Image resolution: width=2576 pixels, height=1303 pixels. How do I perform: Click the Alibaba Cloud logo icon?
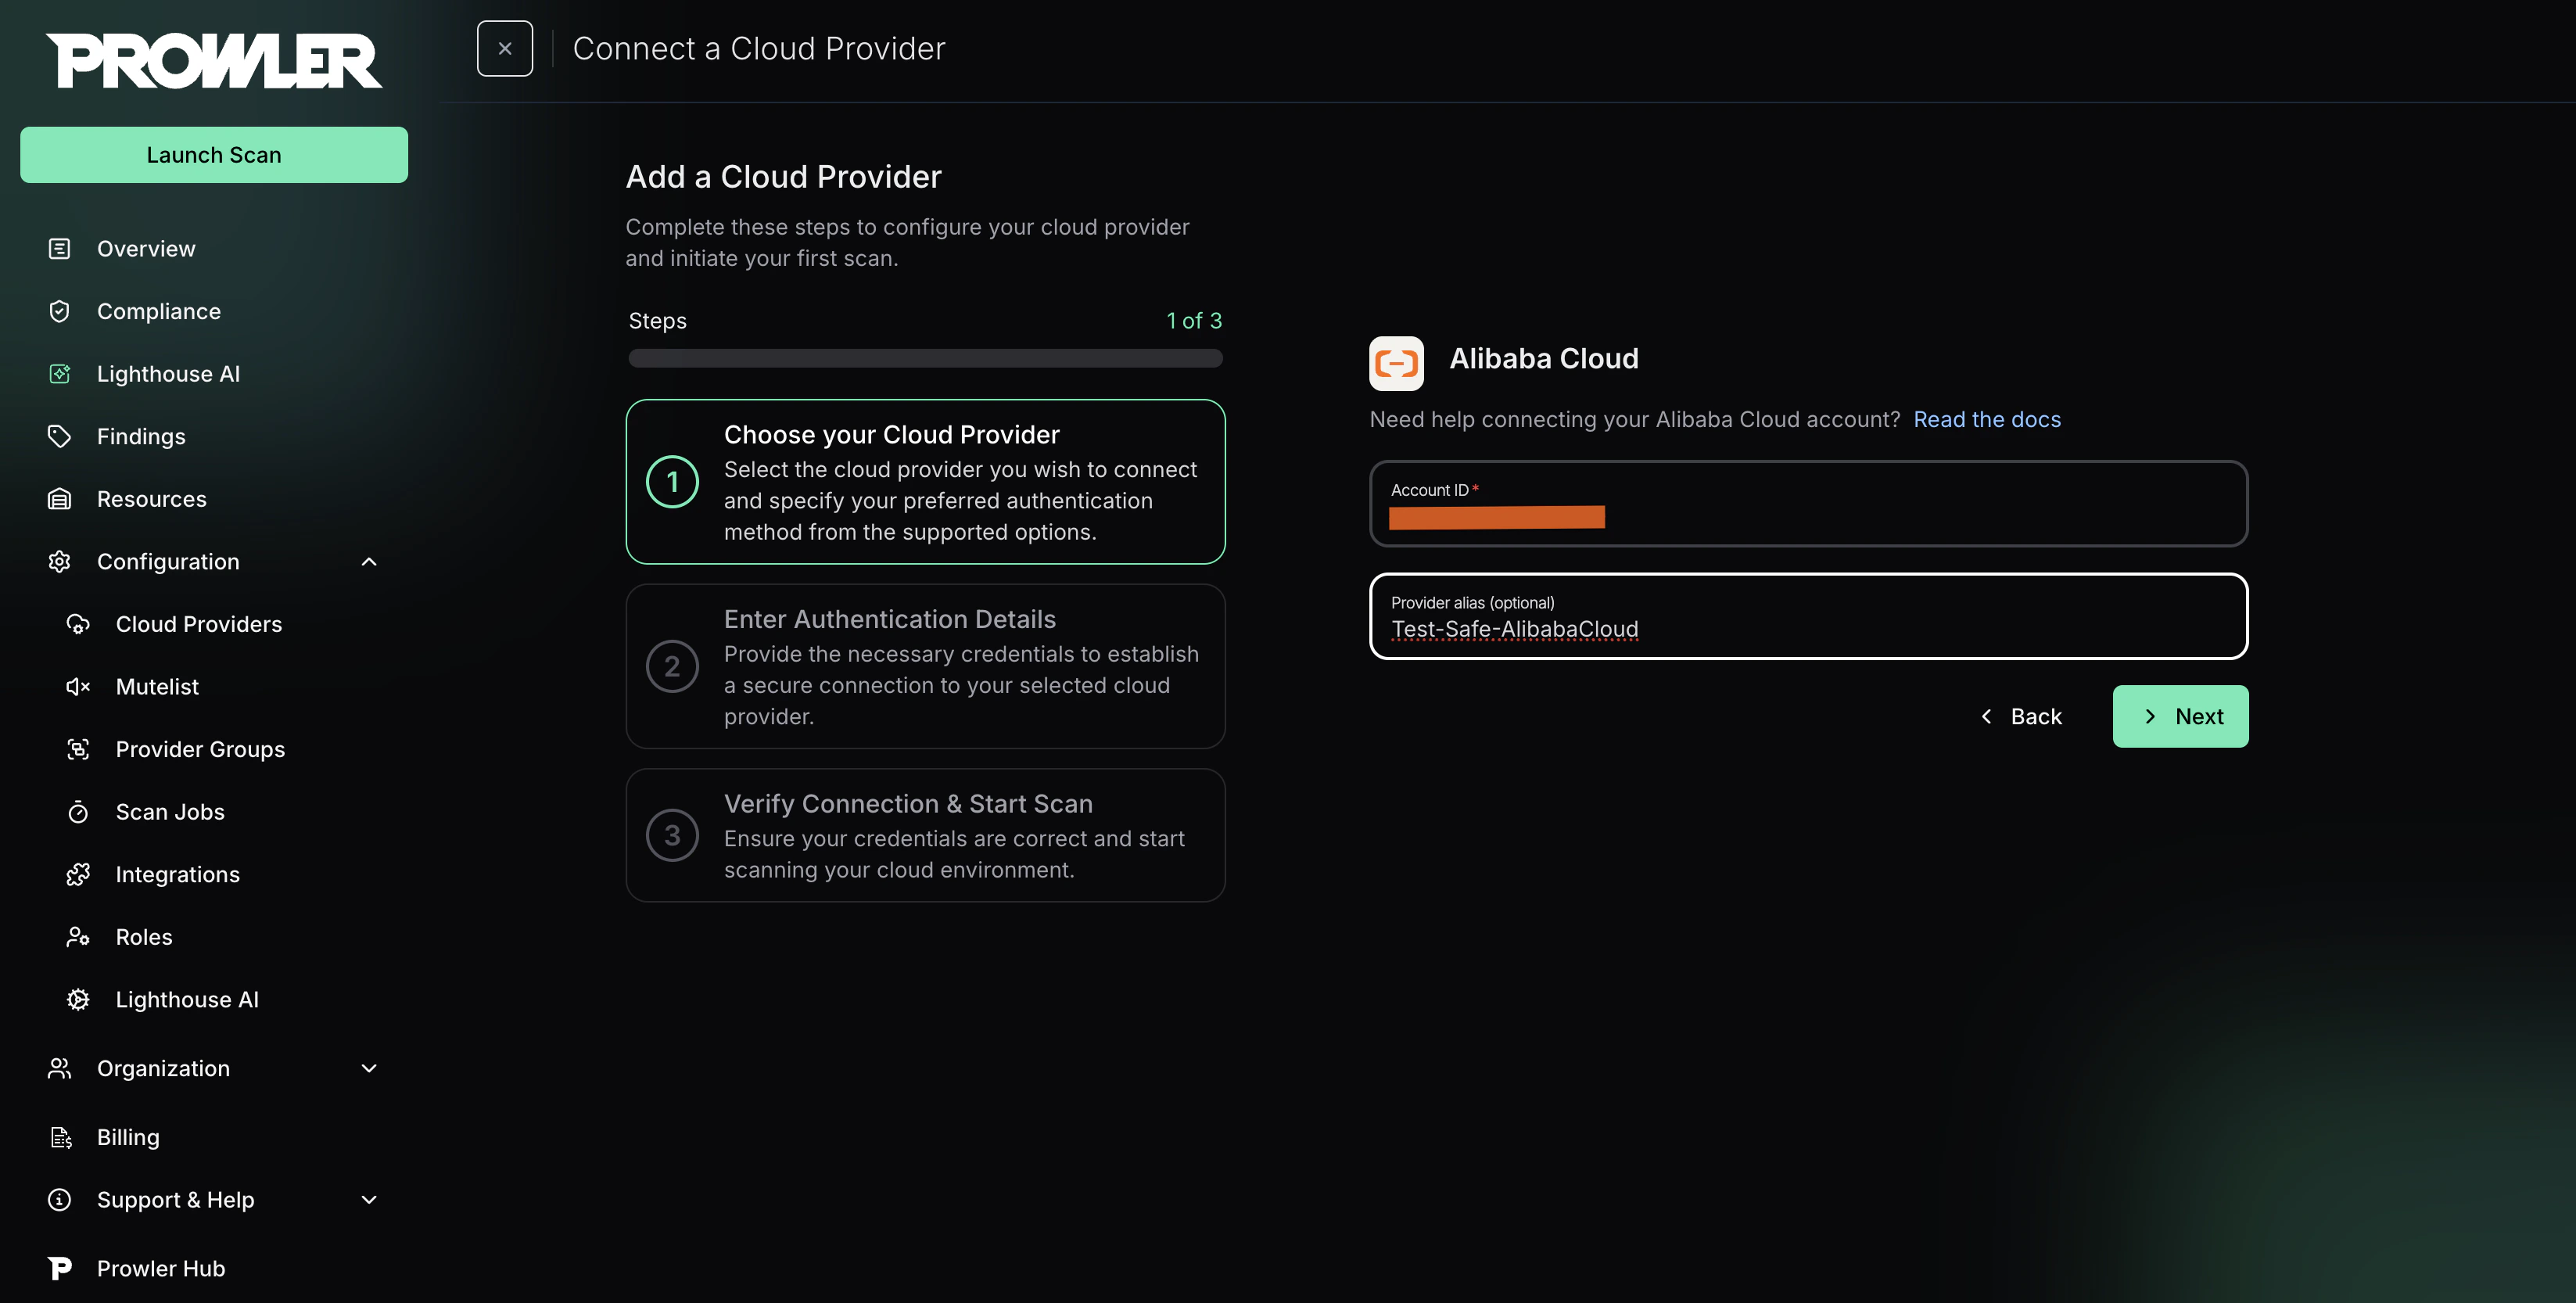point(1396,362)
